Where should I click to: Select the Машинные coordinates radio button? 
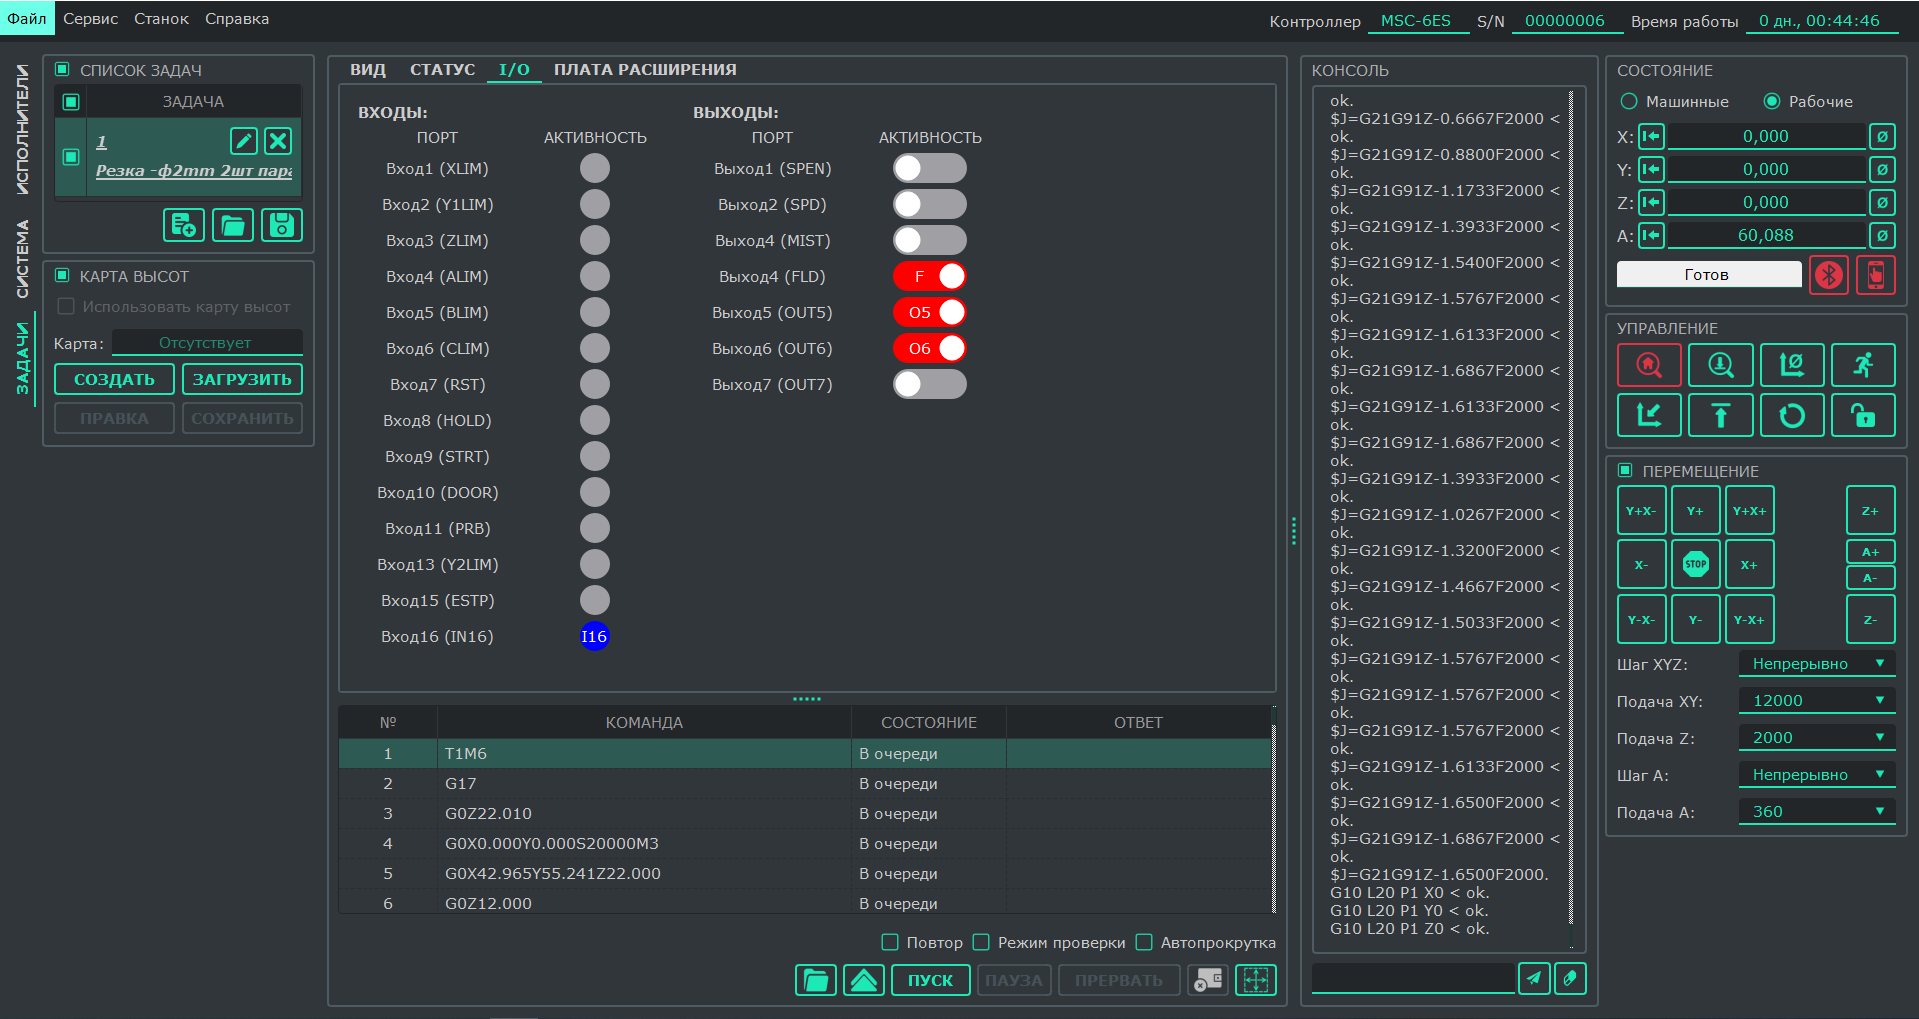1629,101
